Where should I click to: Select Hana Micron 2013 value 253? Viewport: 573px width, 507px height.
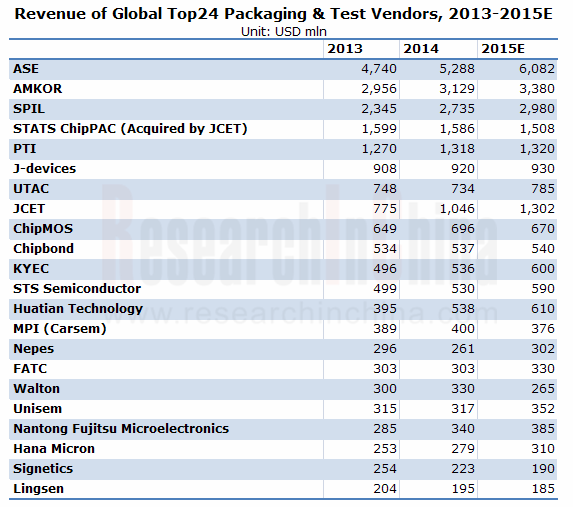click(x=385, y=449)
